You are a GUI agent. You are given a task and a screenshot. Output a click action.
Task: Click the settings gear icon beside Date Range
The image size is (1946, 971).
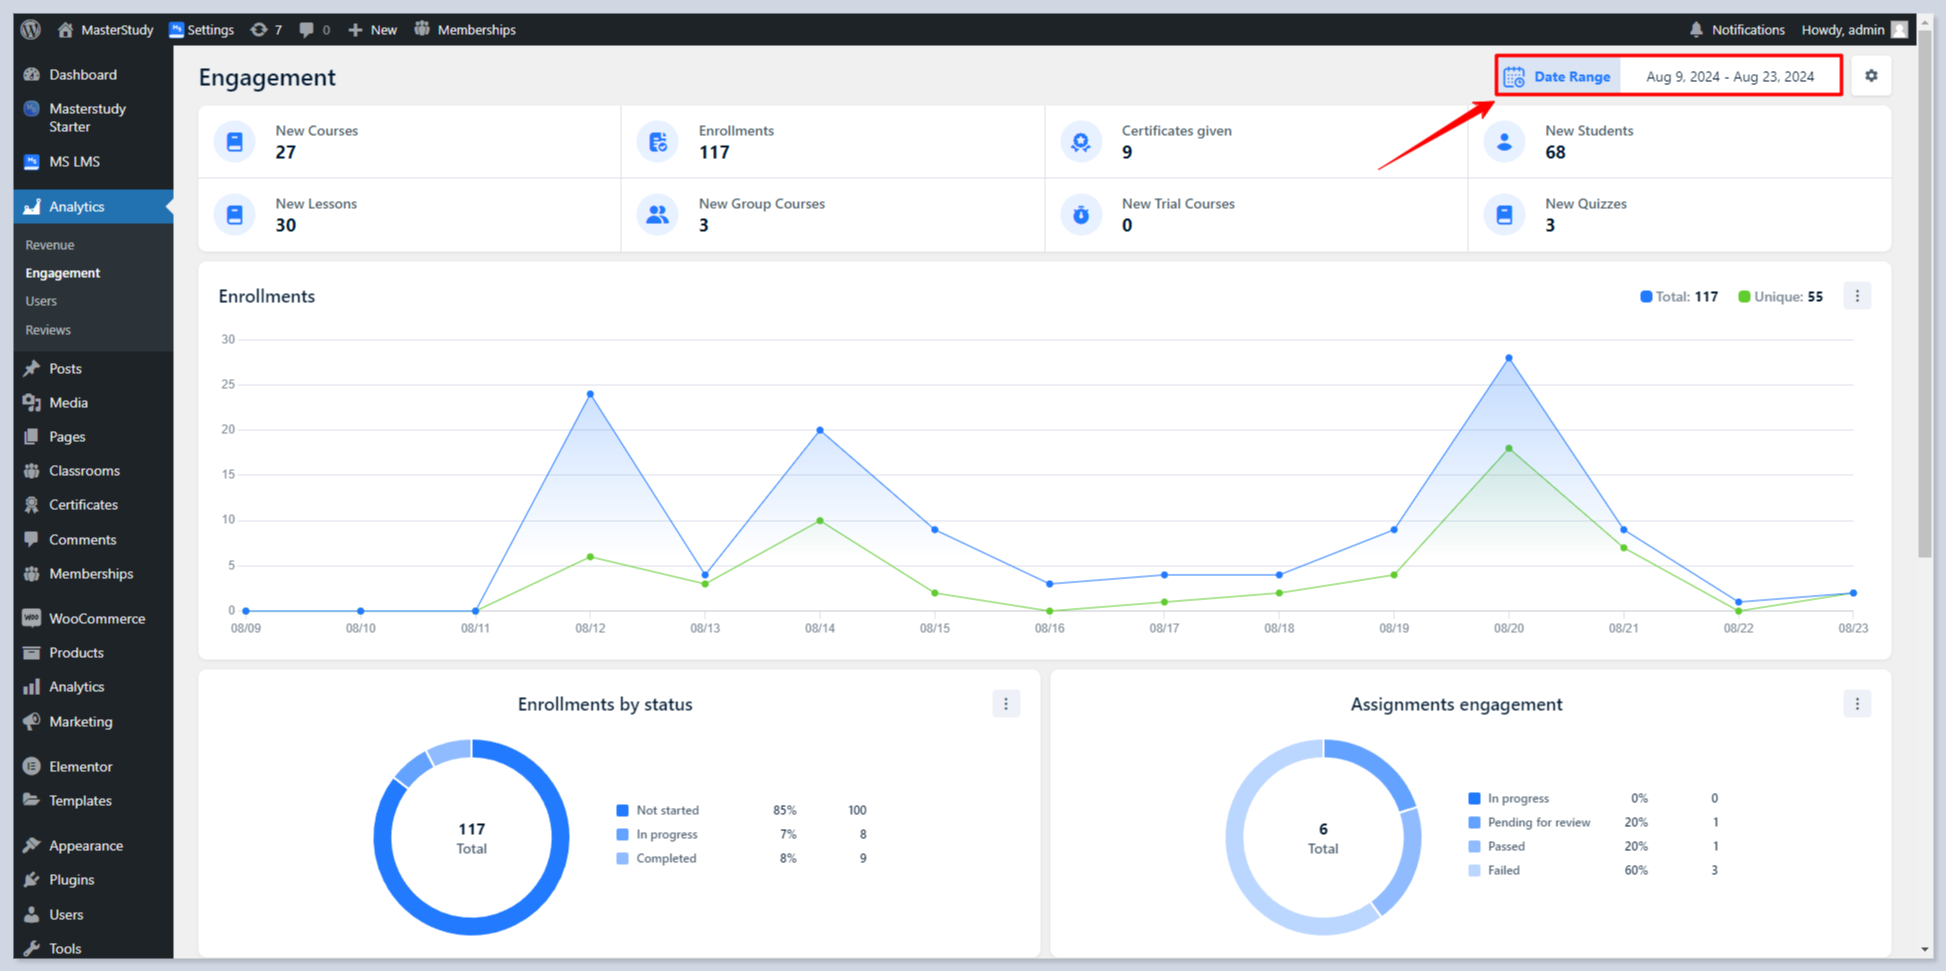click(x=1870, y=76)
